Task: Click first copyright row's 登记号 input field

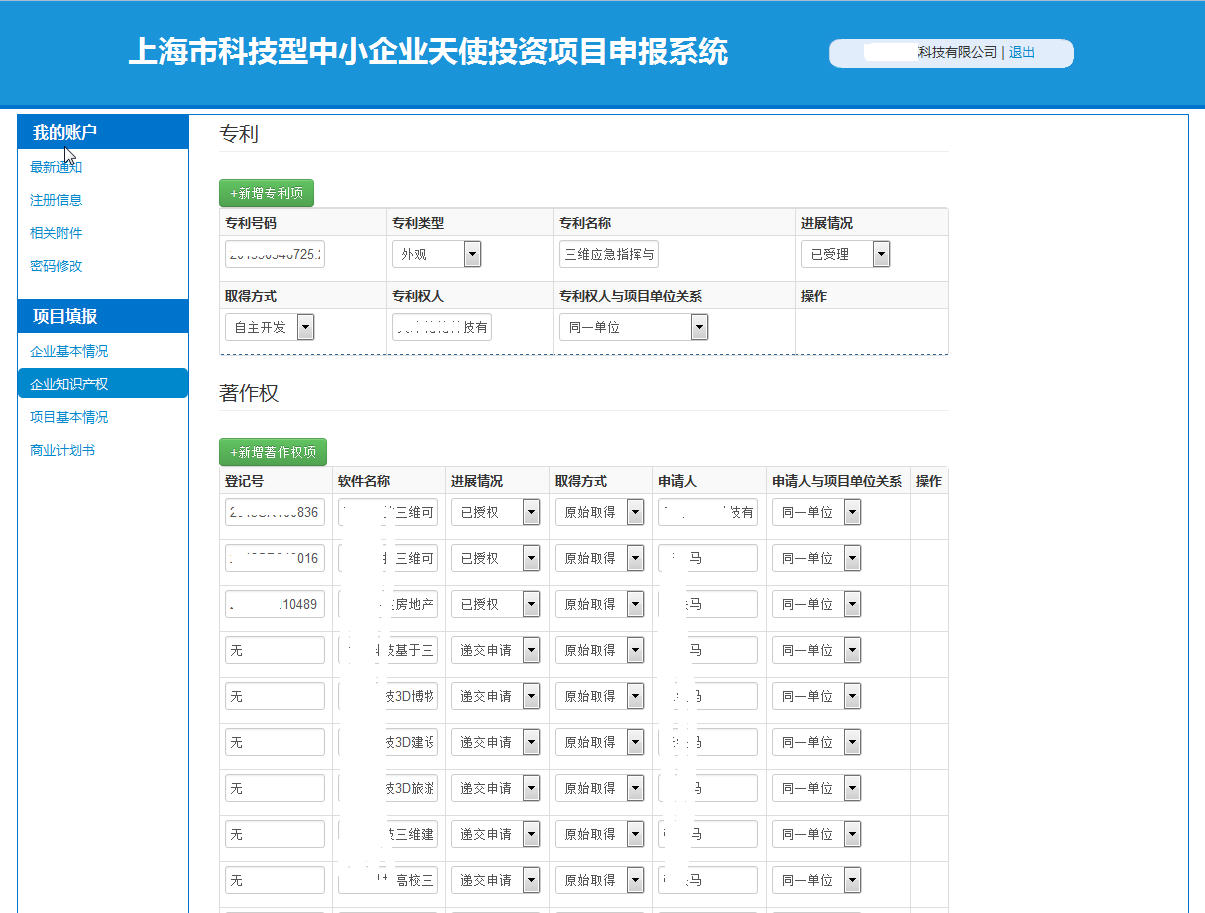Action: pyautogui.click(x=275, y=513)
